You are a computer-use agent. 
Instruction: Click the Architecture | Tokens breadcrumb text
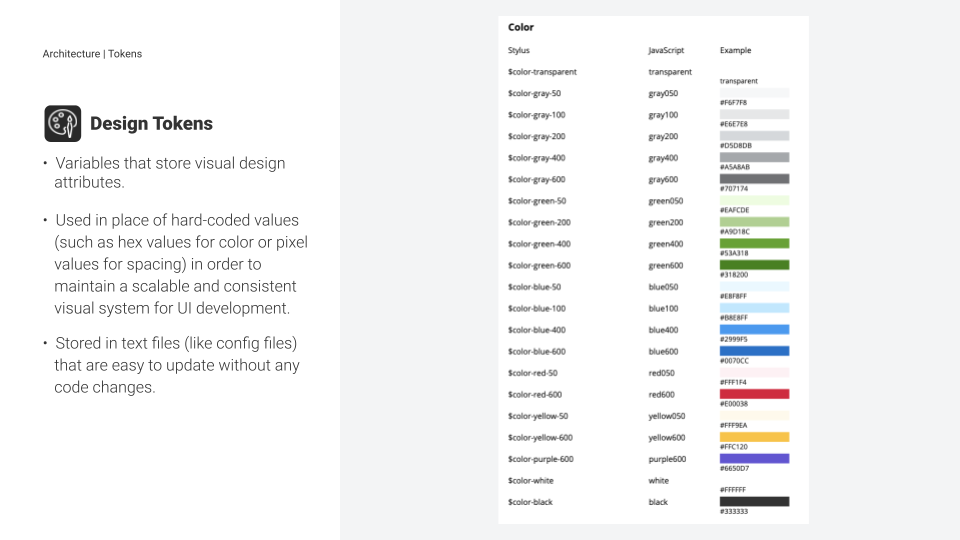(92, 54)
